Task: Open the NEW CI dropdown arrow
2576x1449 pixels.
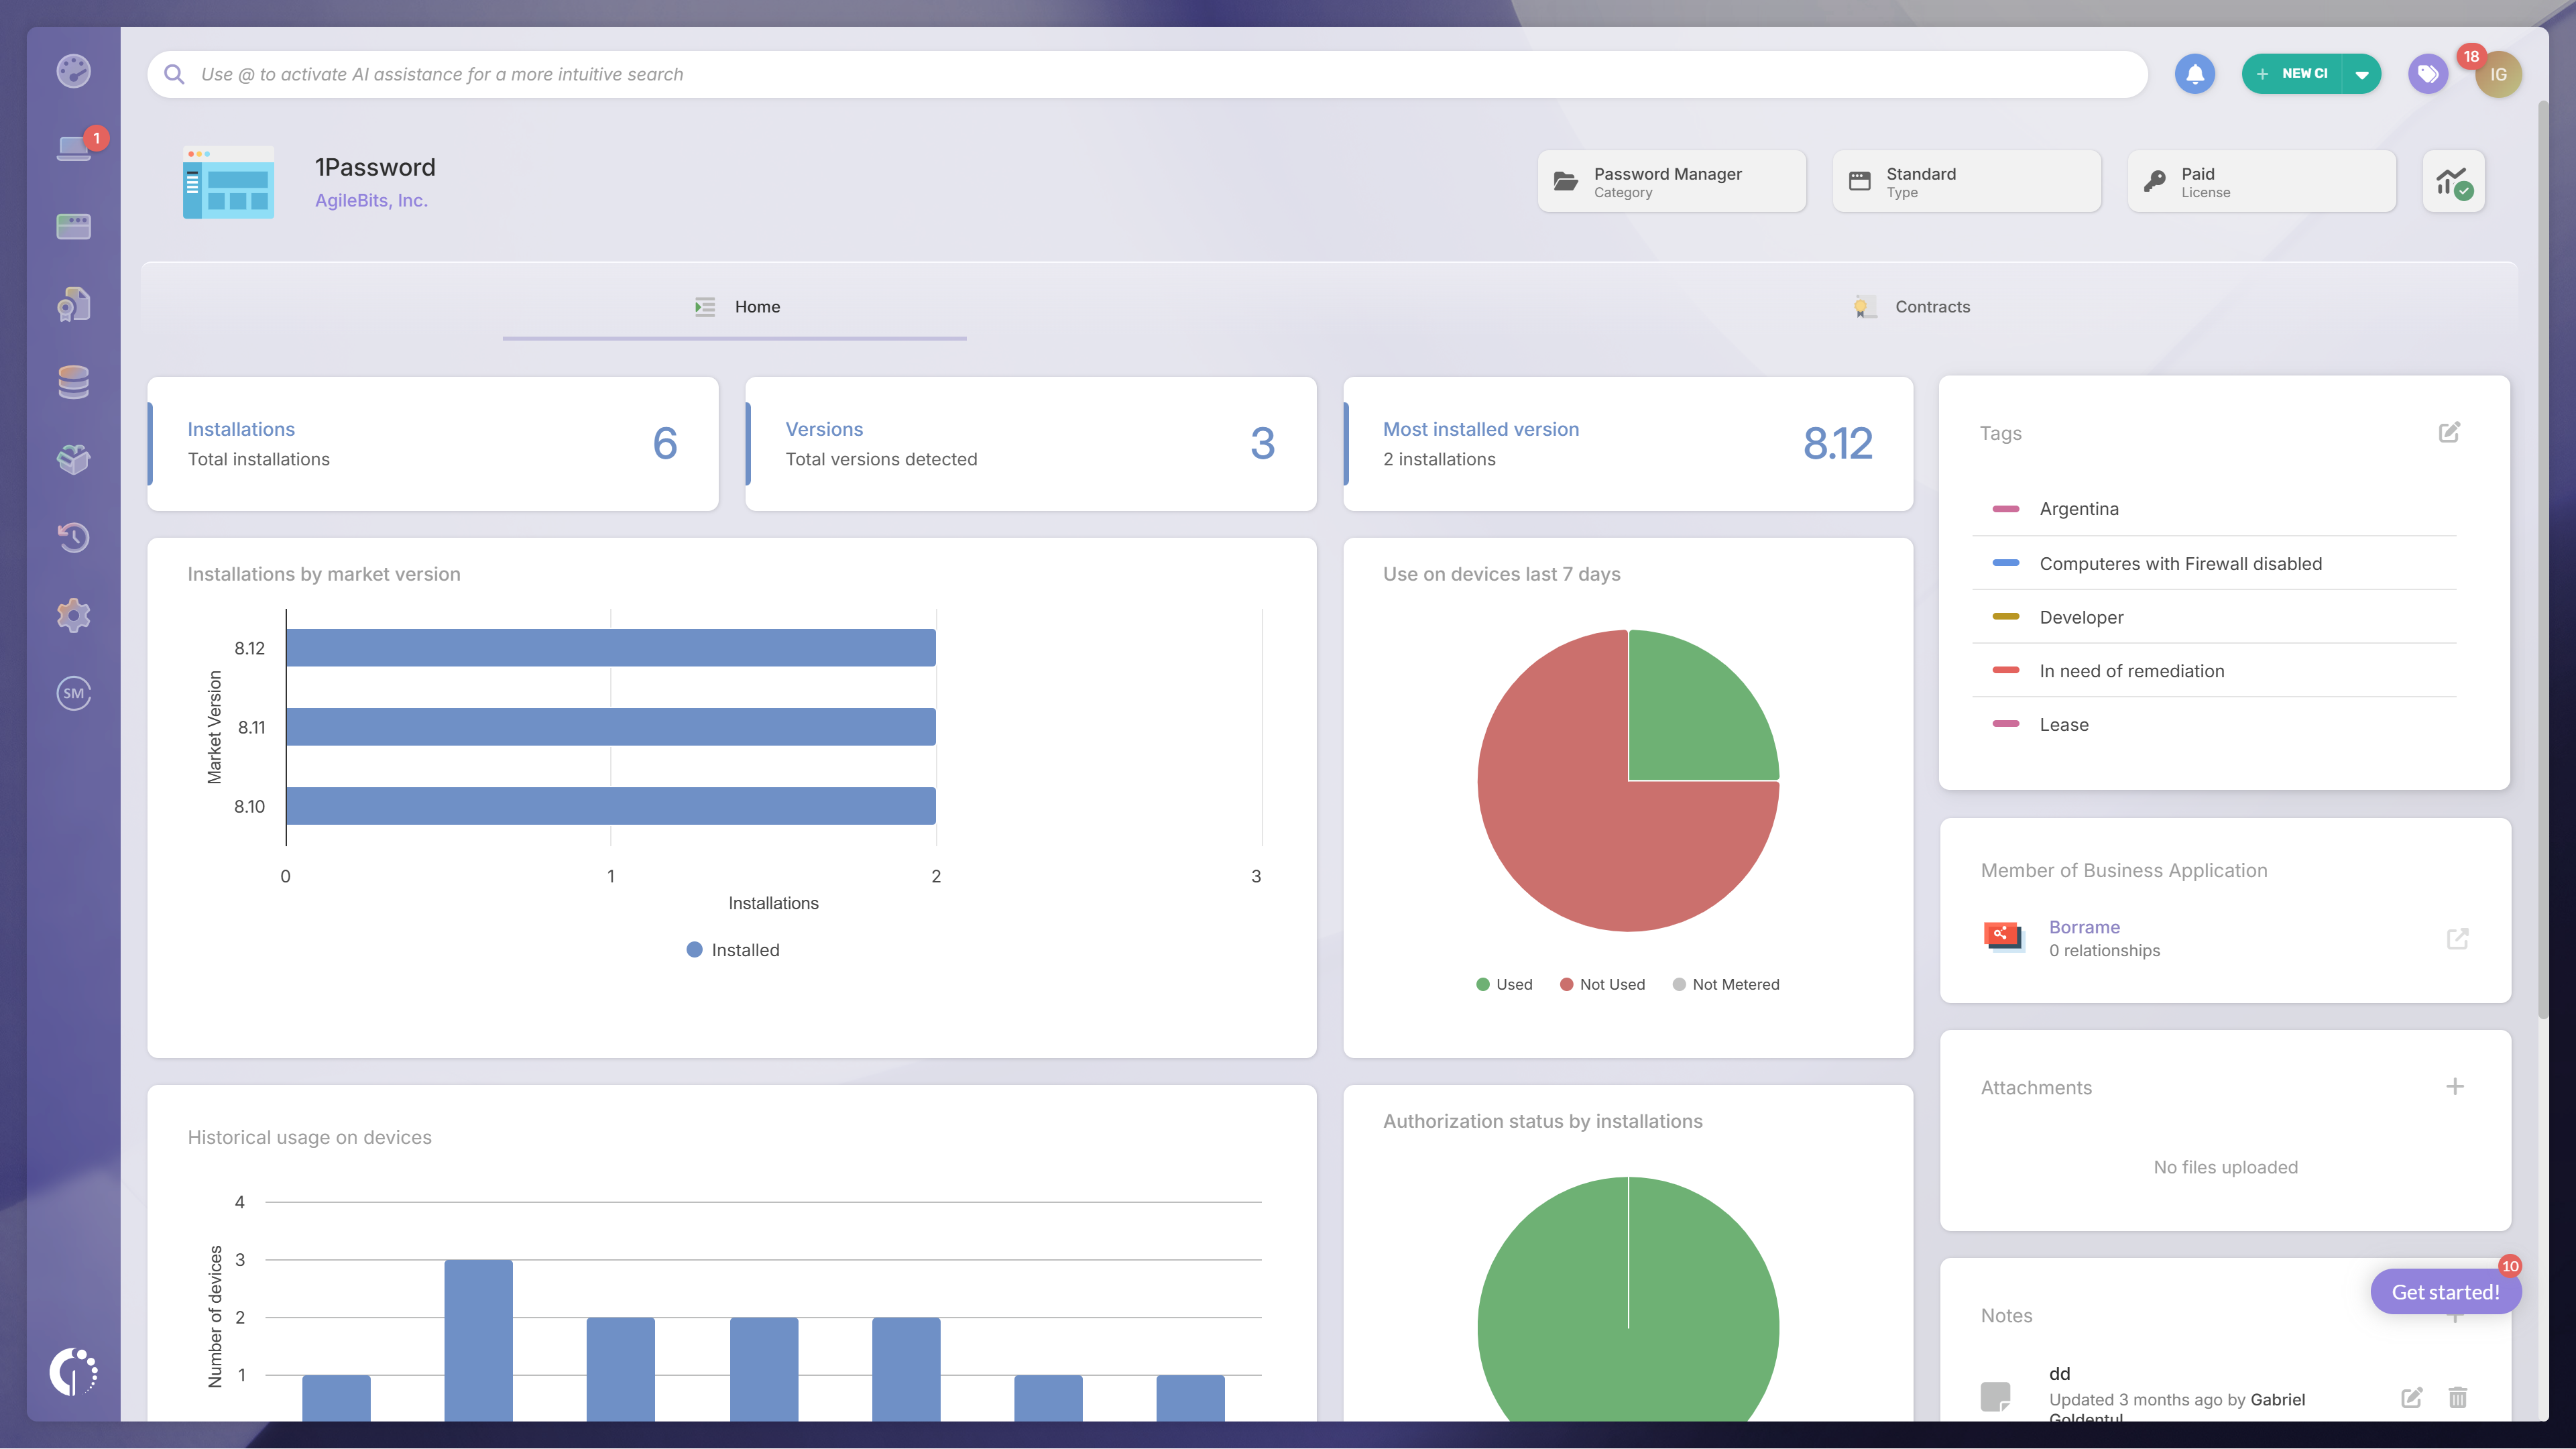Action: click(2363, 73)
